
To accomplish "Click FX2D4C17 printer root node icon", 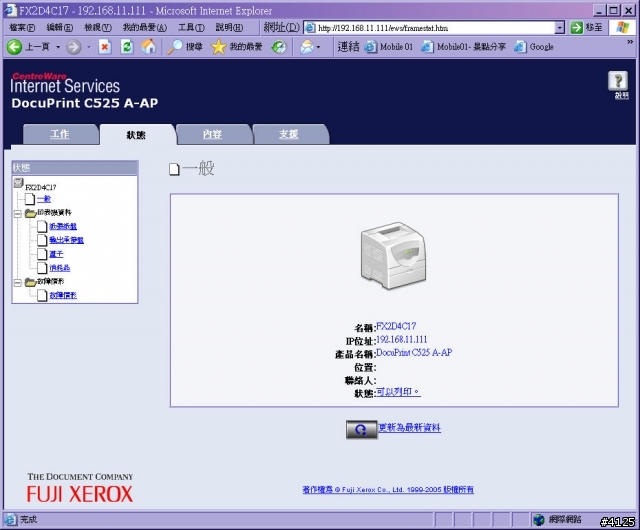I will pyautogui.click(x=18, y=183).
